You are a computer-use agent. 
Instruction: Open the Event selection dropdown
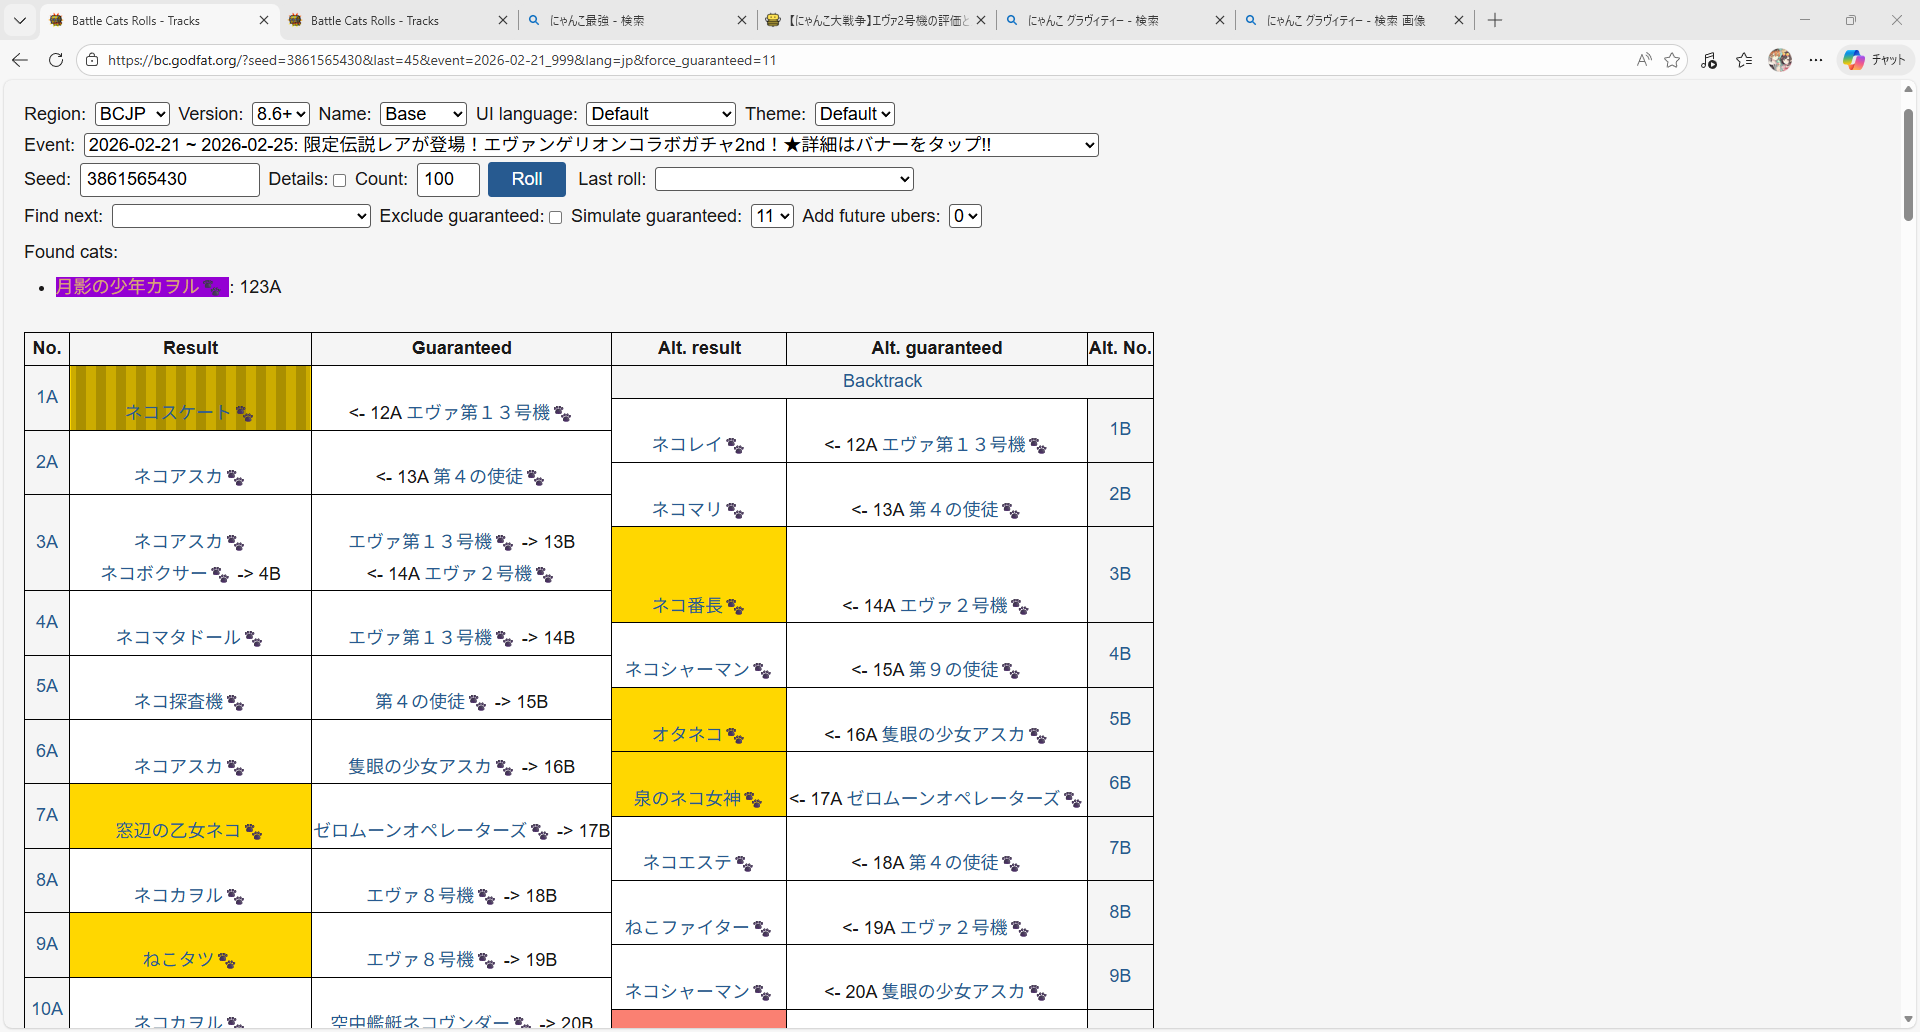click(591, 145)
